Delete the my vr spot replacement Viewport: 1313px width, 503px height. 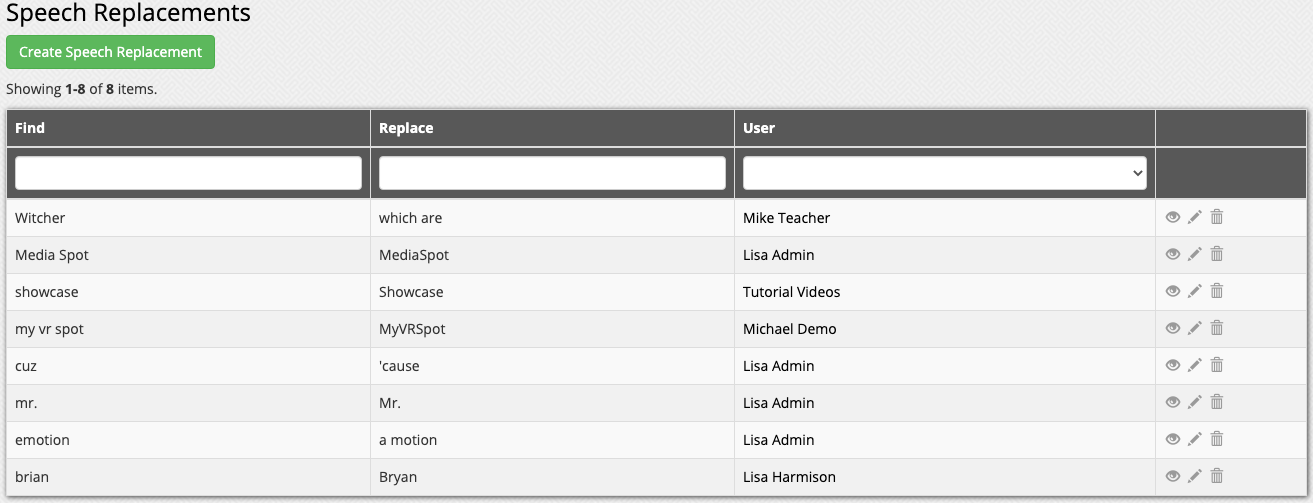click(1217, 328)
